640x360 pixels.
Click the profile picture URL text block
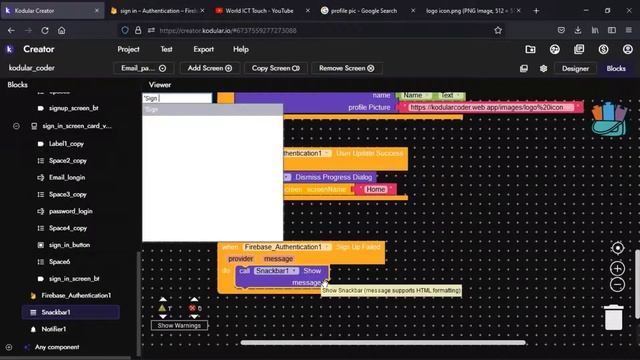[x=491, y=107]
